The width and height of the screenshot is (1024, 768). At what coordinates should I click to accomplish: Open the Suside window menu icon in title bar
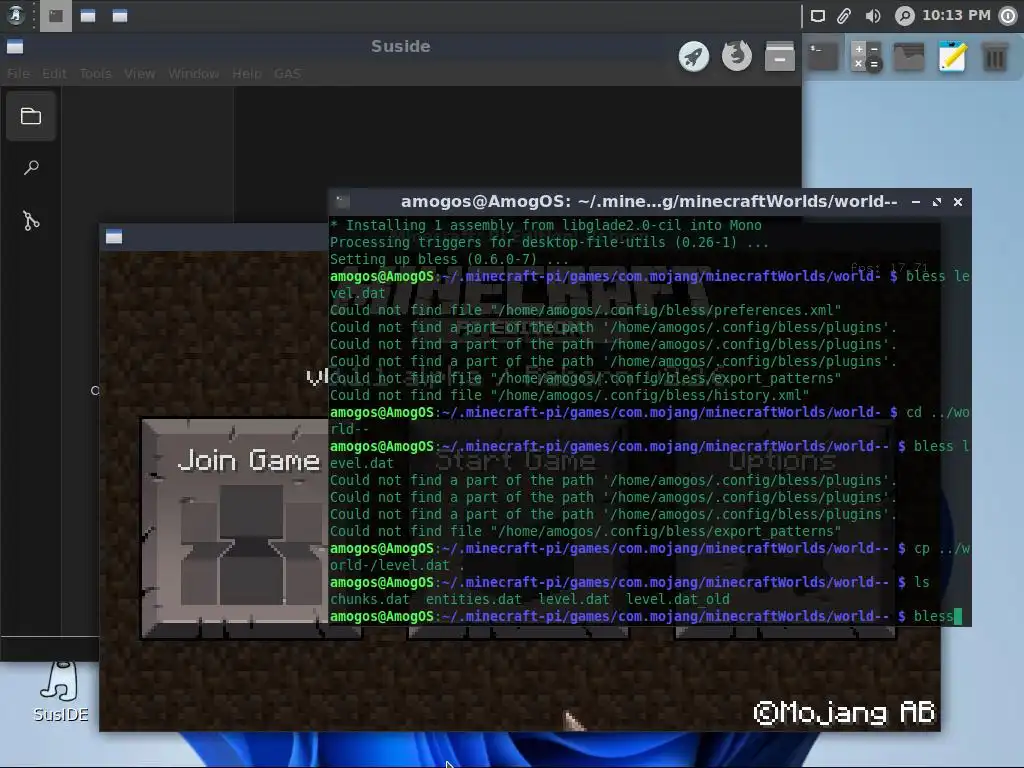(15, 46)
